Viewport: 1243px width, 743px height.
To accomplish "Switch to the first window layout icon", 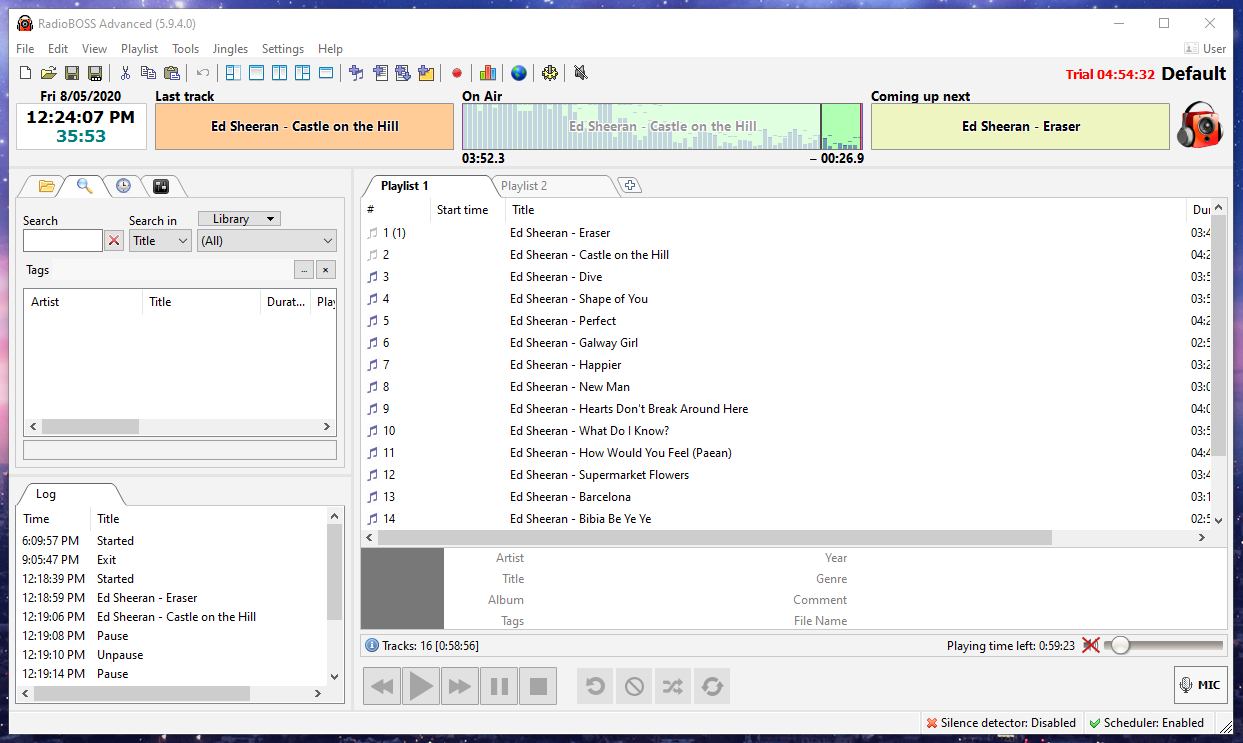I will 233,73.
